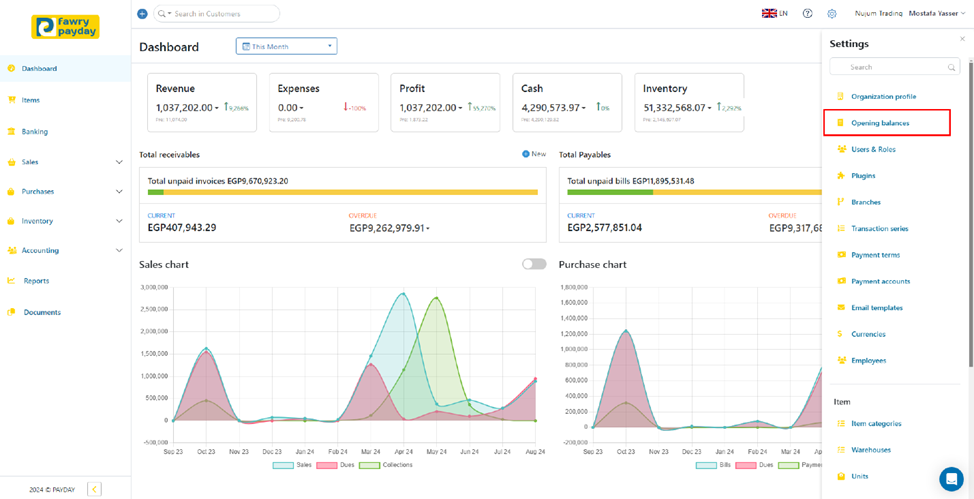Toggle the Sales chart switch

coord(534,264)
